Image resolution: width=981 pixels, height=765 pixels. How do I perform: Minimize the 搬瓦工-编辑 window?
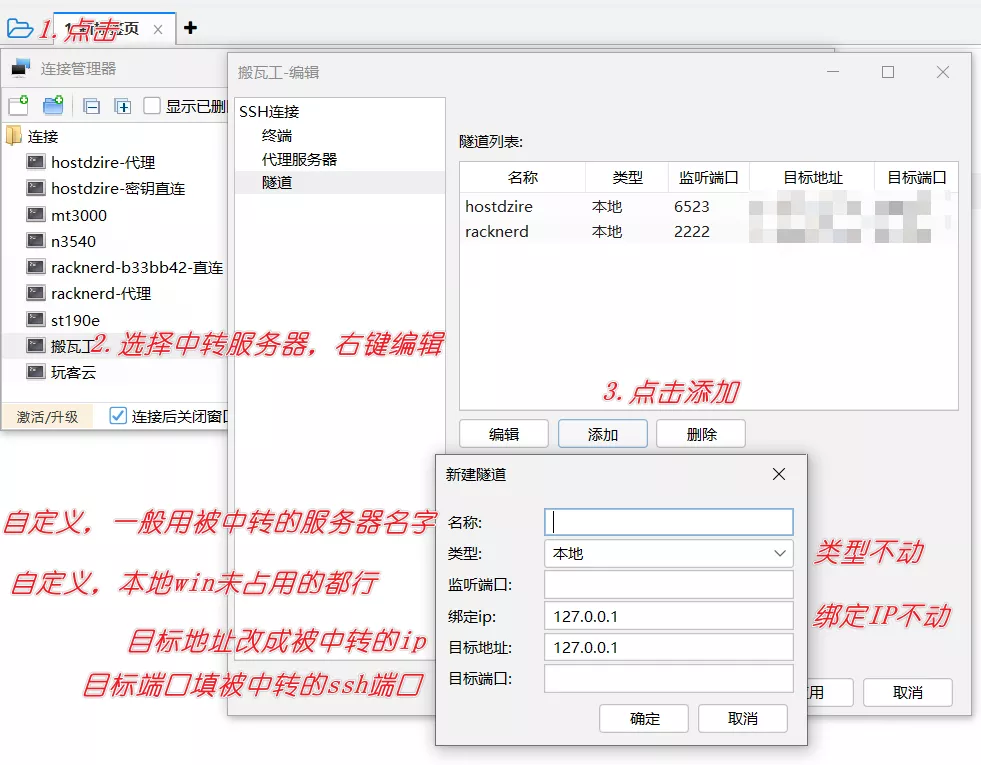pyautogui.click(x=833, y=72)
